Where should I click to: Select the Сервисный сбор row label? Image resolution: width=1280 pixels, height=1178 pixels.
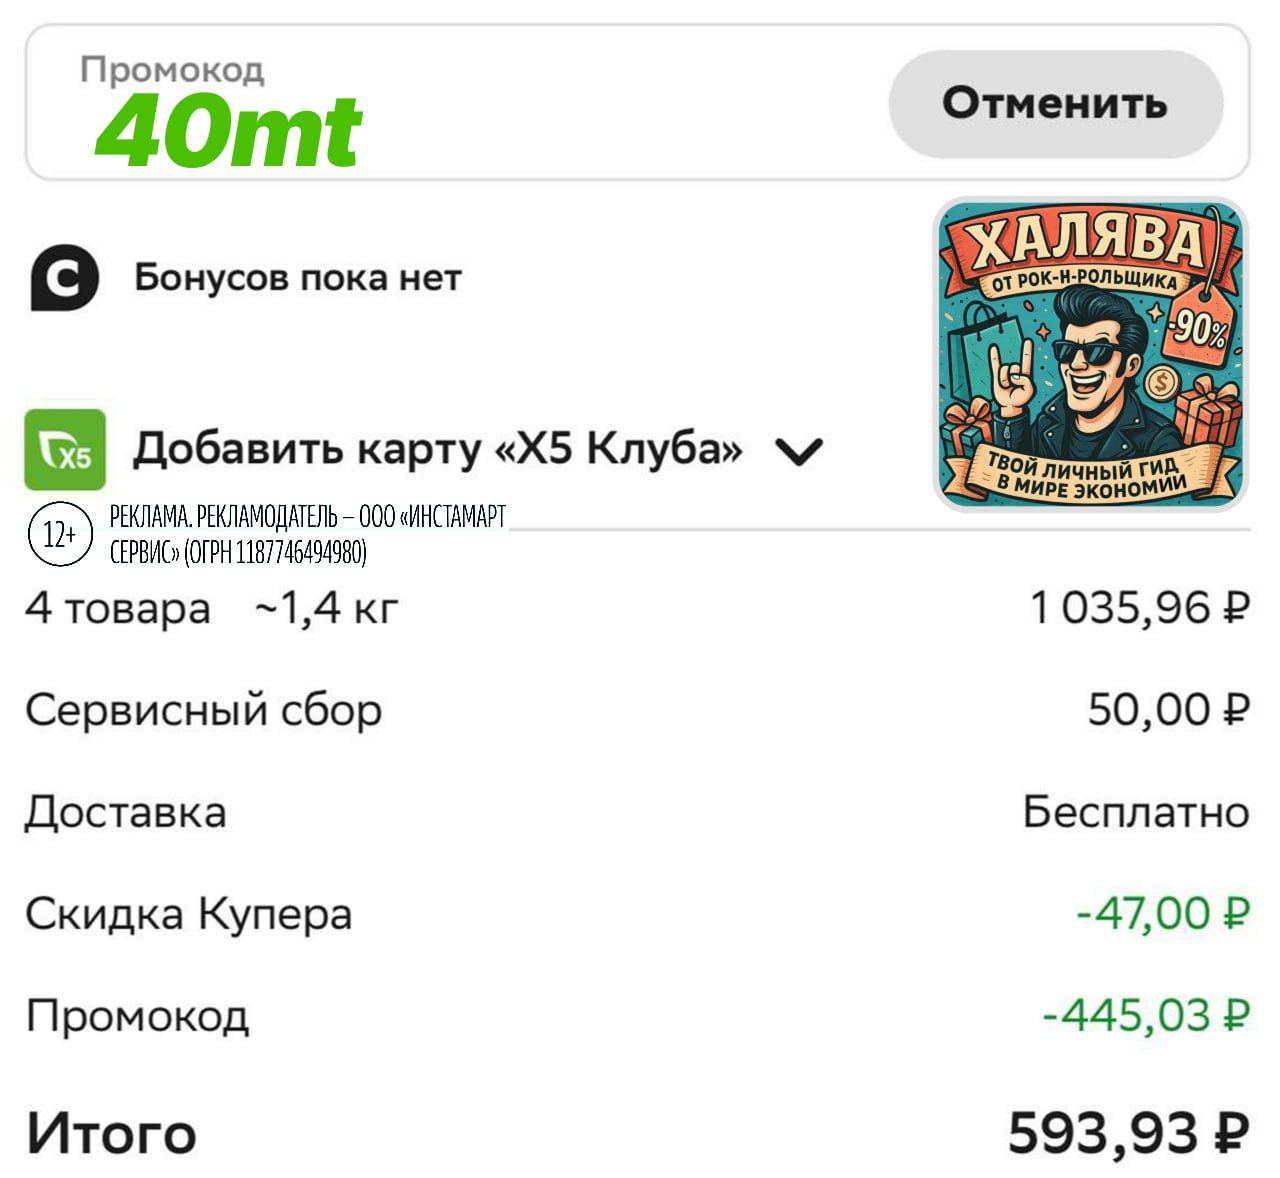click(203, 711)
